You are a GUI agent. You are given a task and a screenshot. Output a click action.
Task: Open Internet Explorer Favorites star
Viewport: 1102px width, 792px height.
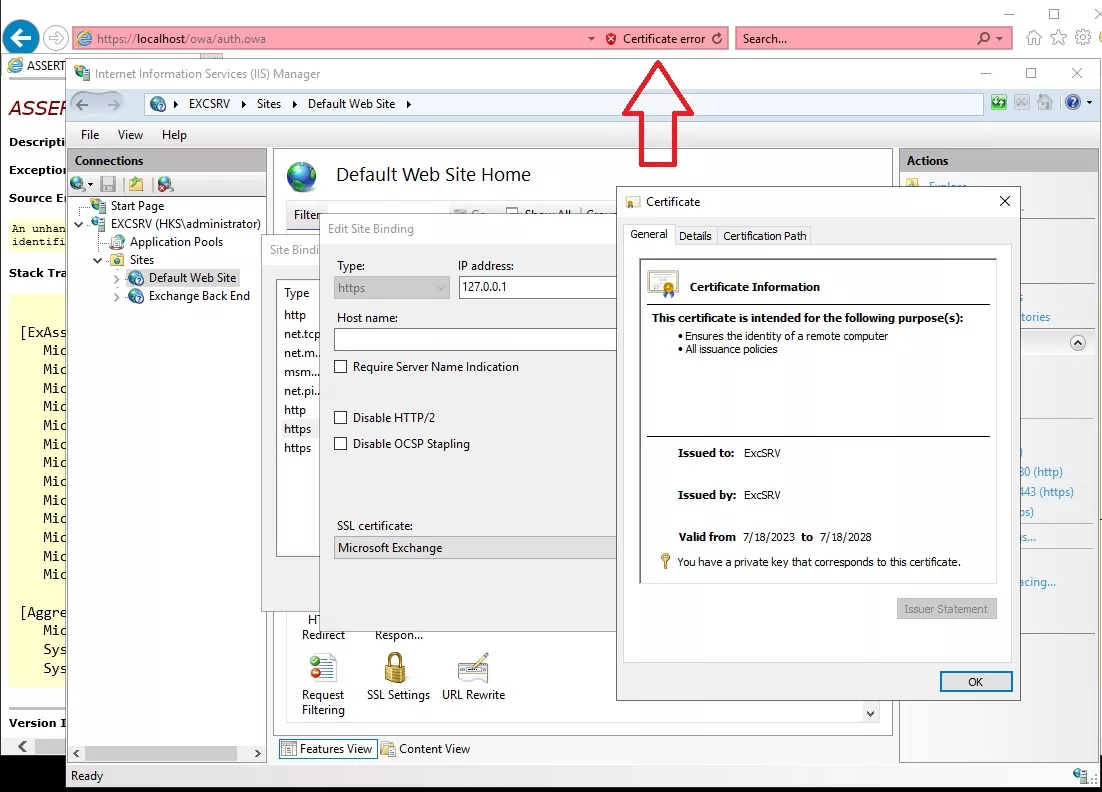pyautogui.click(x=1058, y=38)
